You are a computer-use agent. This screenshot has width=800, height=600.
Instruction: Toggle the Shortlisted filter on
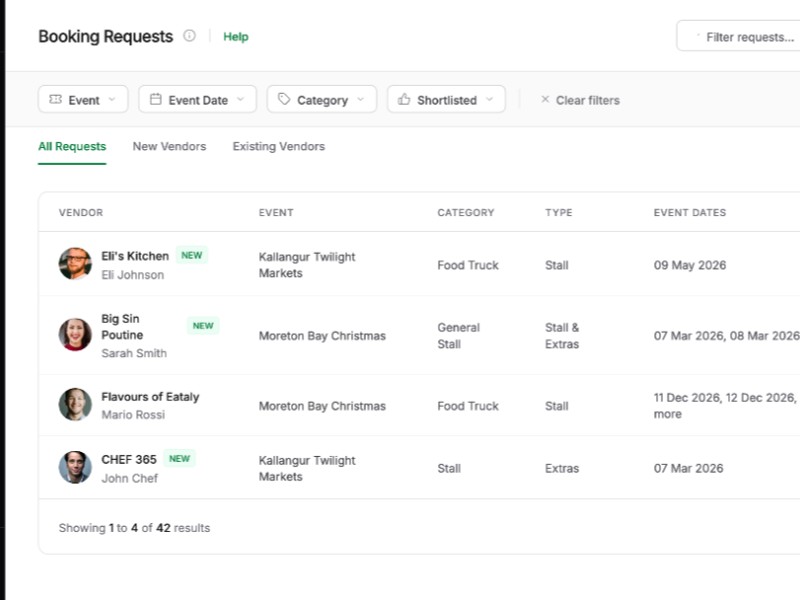pyautogui.click(x=446, y=100)
